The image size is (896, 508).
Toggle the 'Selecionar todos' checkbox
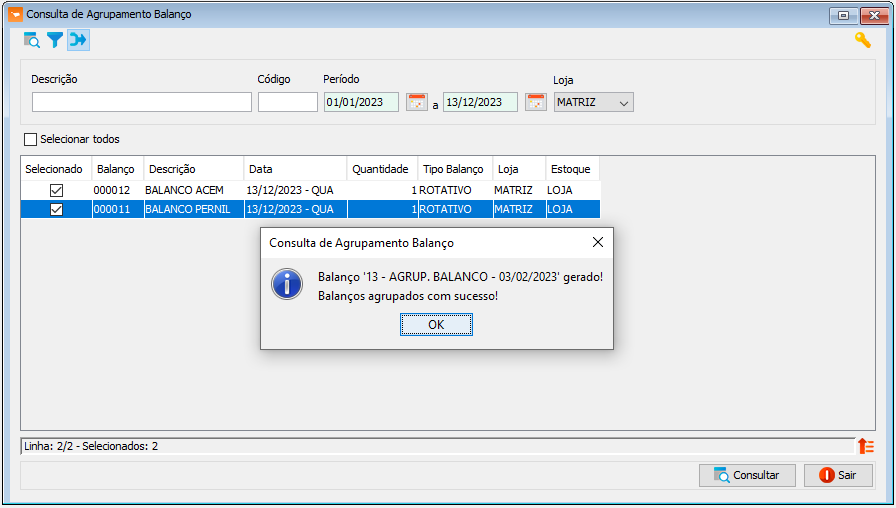click(30, 139)
